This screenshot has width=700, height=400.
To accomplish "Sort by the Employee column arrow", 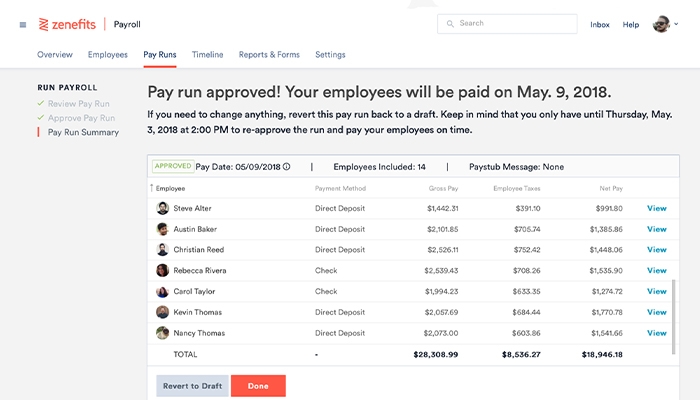I will pyautogui.click(x=152, y=188).
